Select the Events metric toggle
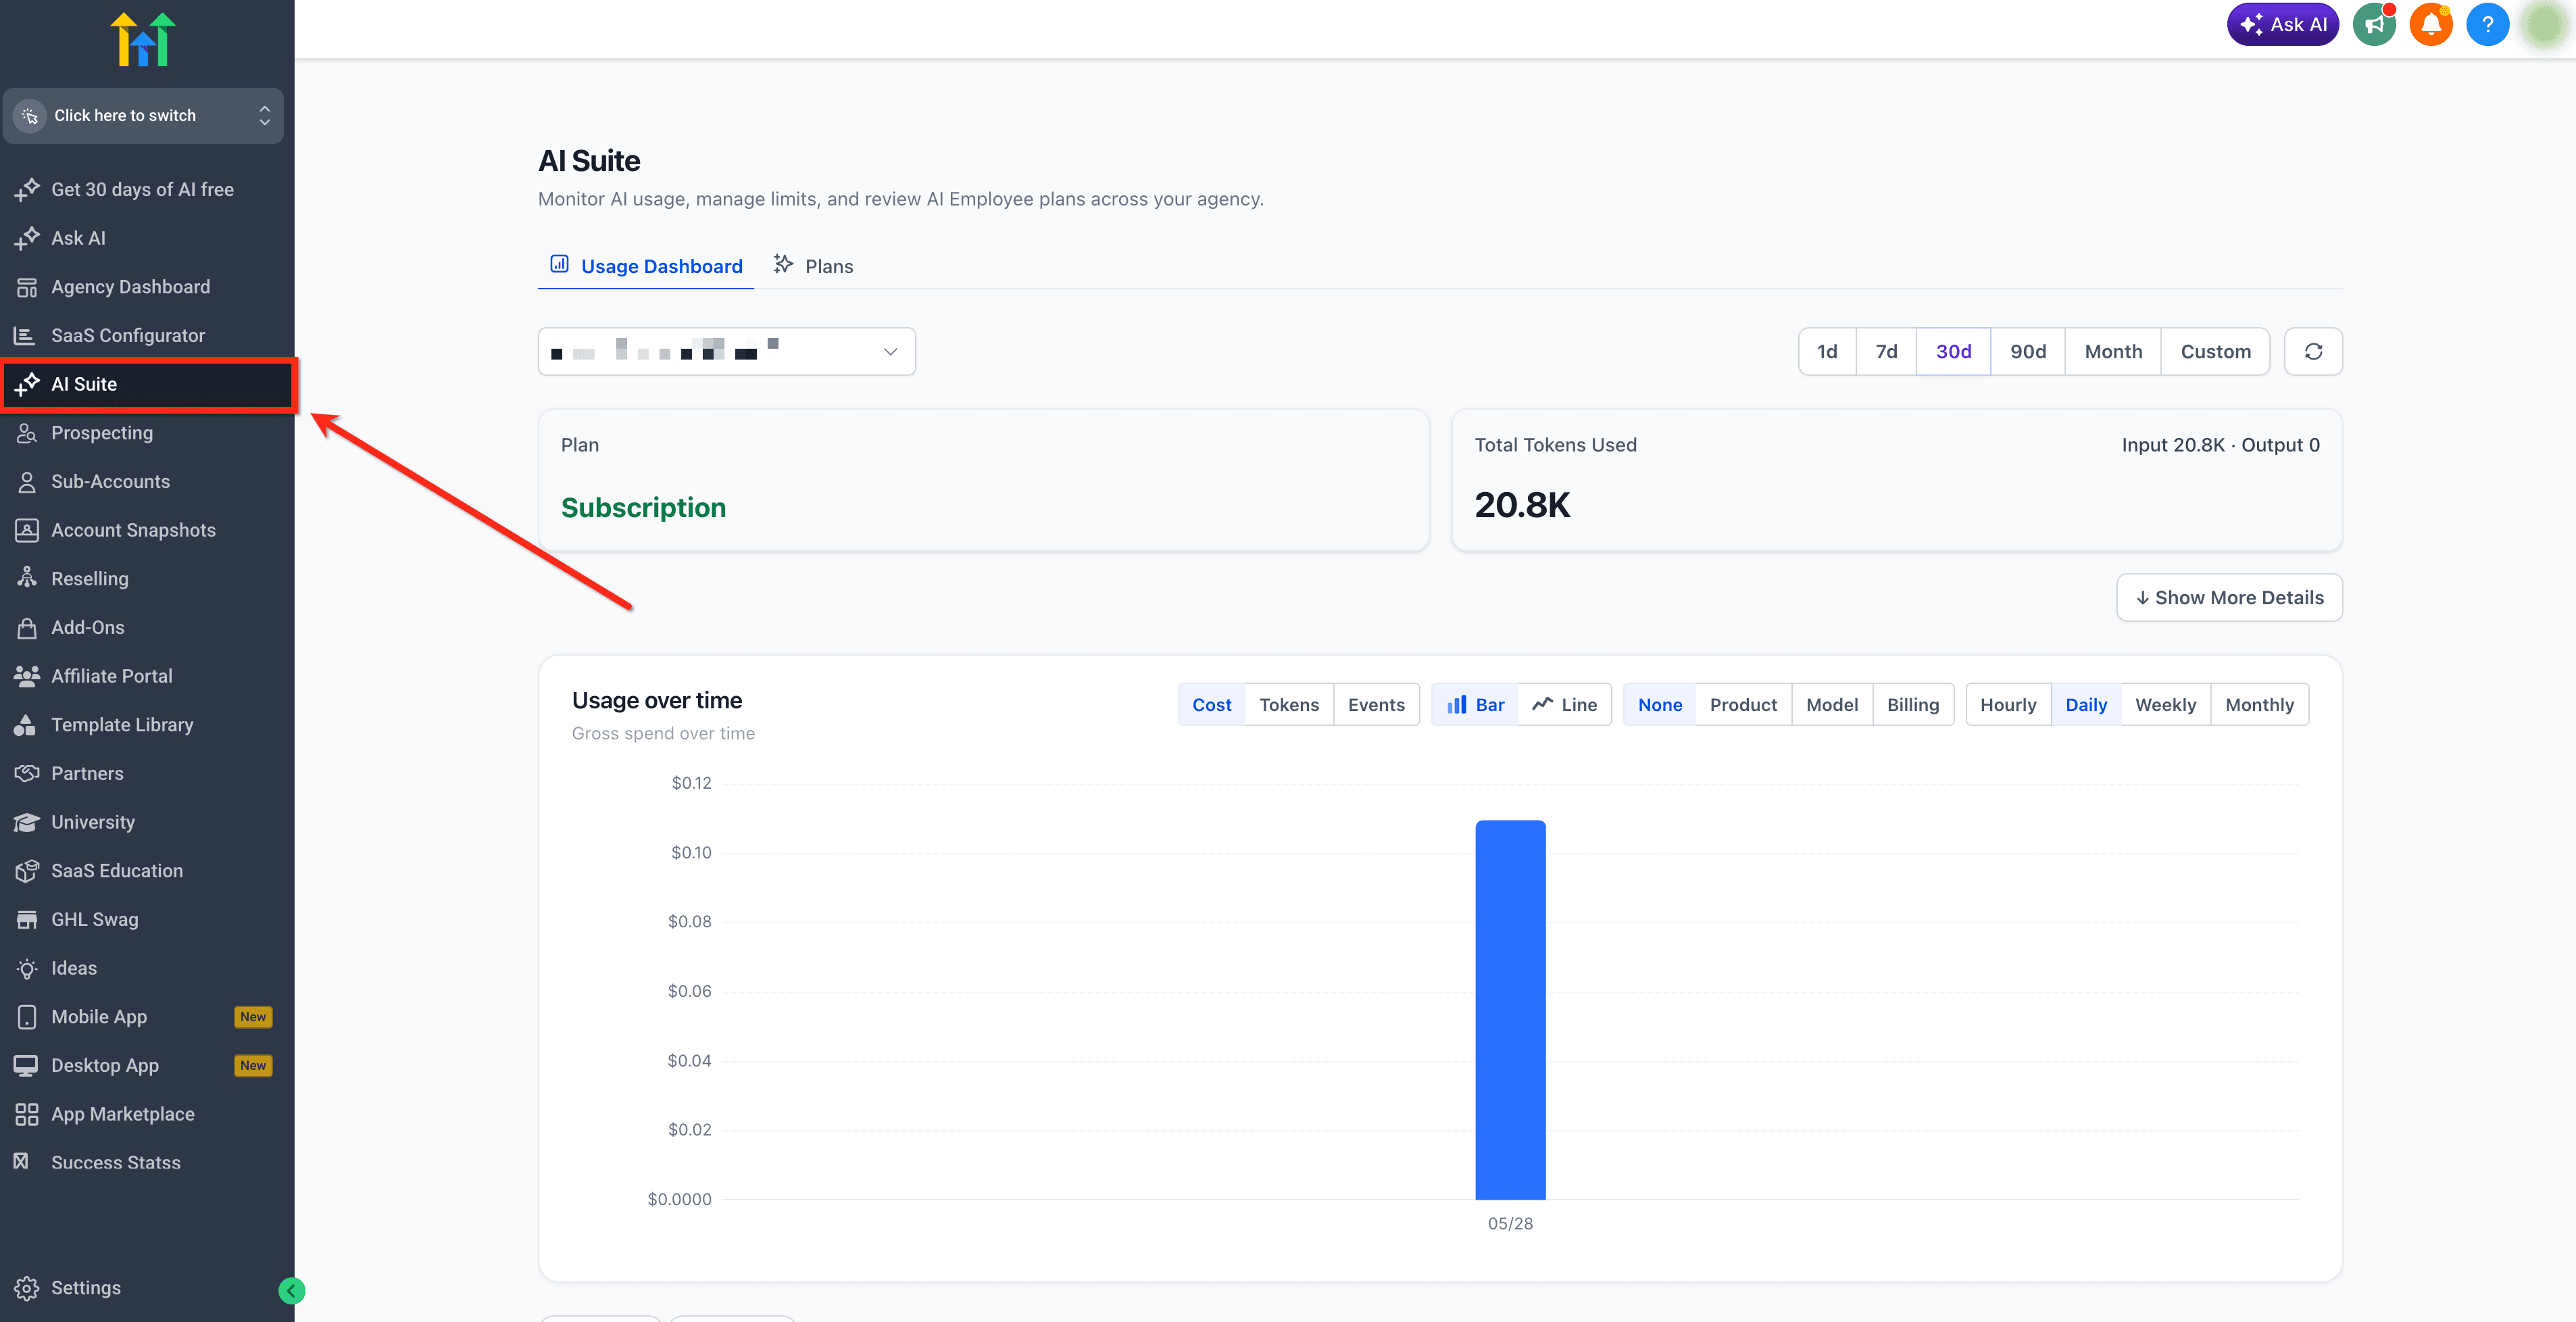2576x1322 pixels. (1376, 705)
